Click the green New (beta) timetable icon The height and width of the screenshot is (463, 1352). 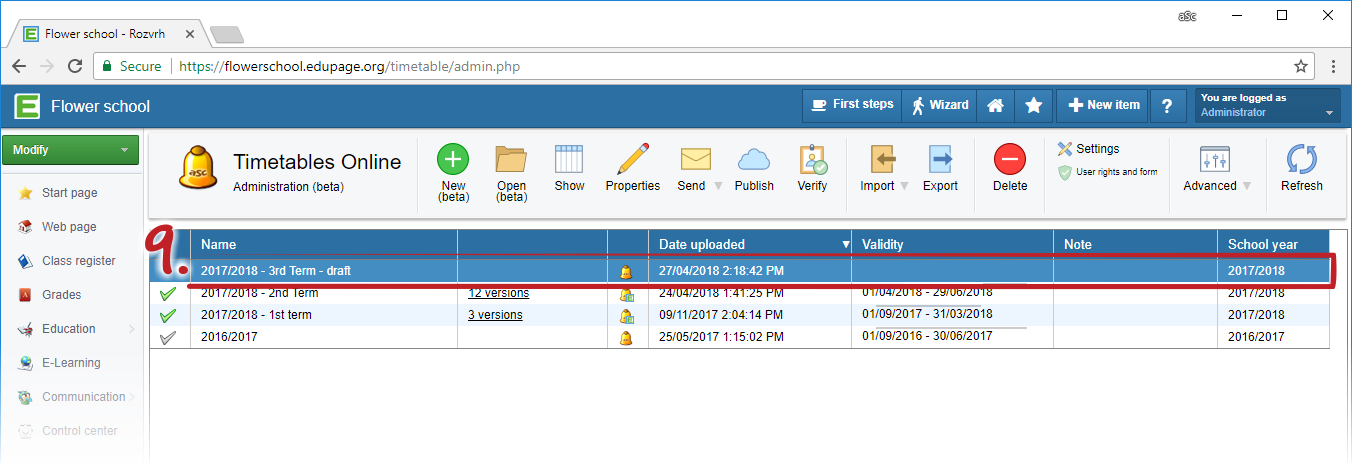point(453,160)
